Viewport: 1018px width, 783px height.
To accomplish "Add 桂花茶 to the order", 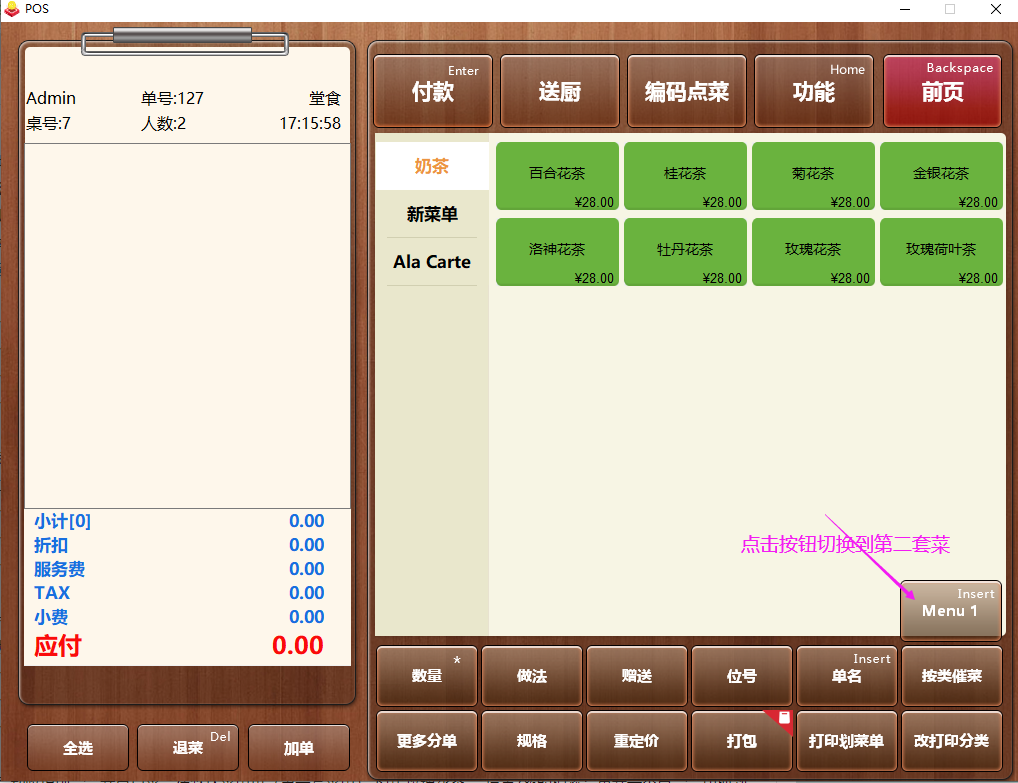I will 685,176.
